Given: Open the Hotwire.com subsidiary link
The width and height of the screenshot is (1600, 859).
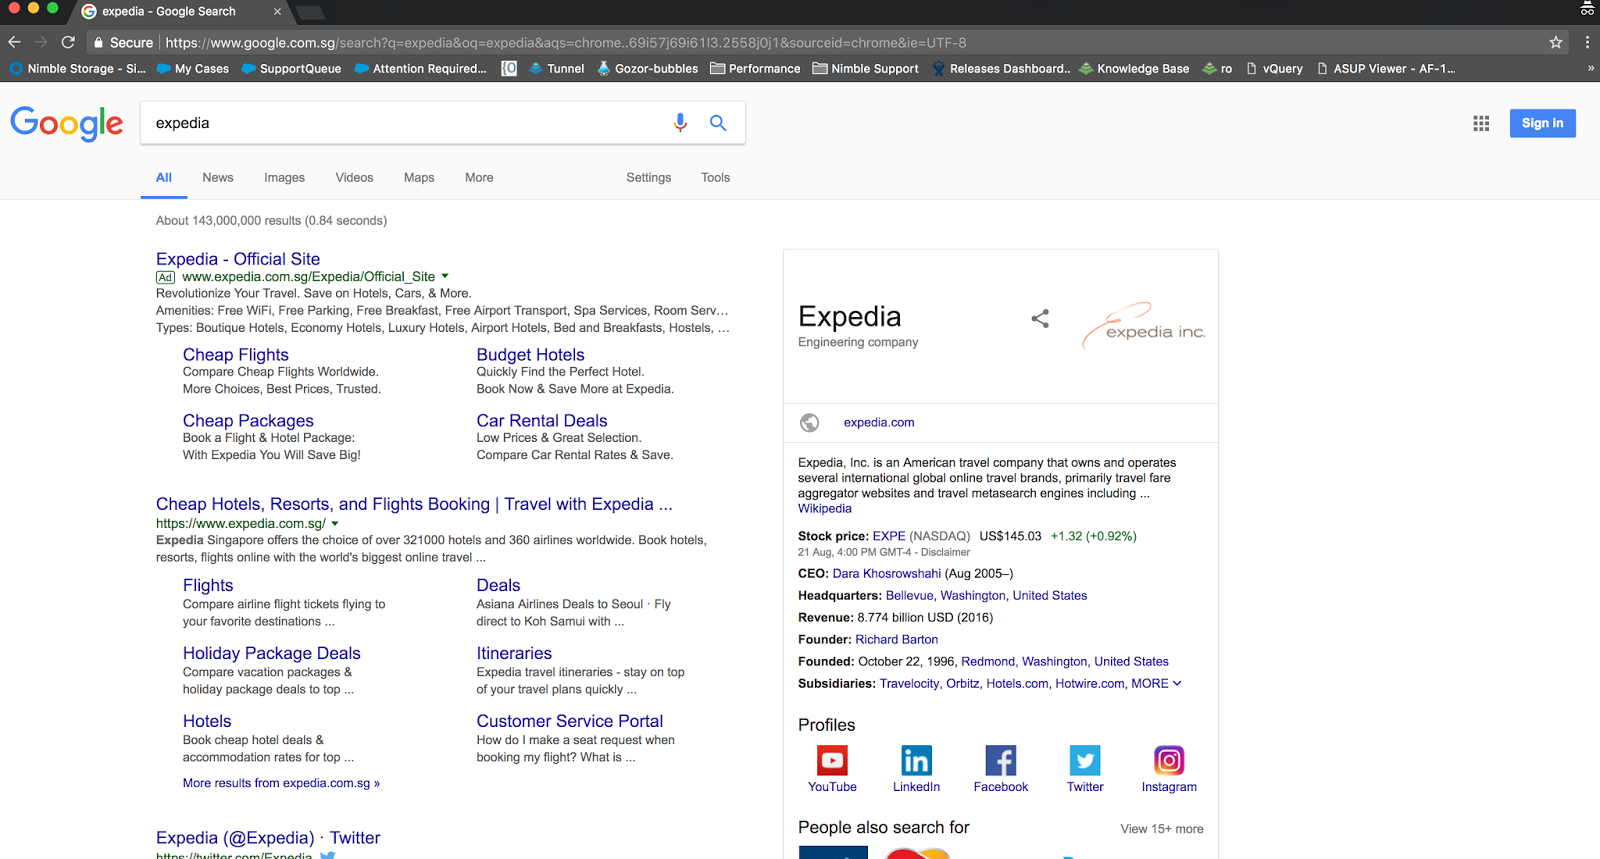Looking at the screenshot, I should point(1090,684).
